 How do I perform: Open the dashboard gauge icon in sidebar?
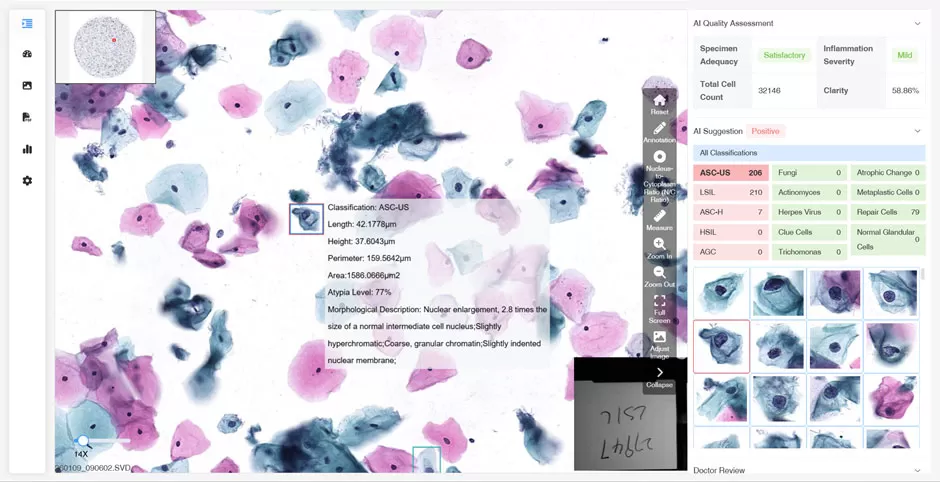point(27,54)
